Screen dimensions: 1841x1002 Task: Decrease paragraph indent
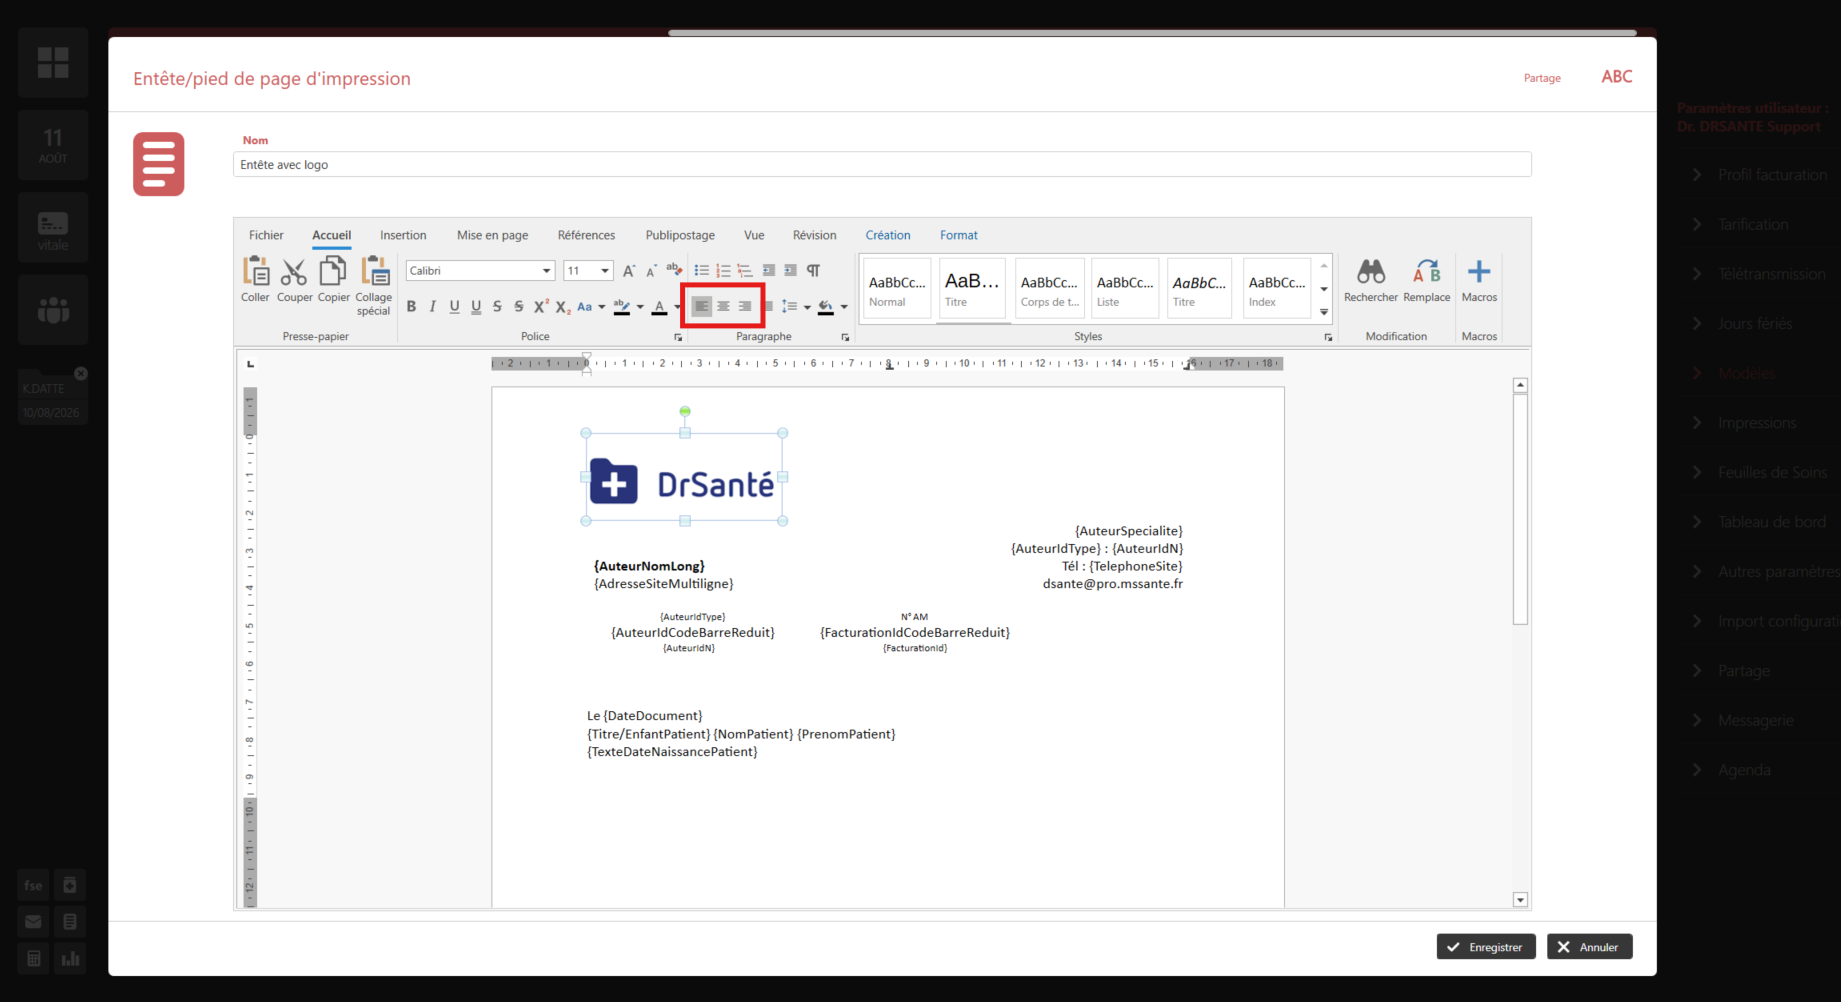point(768,271)
